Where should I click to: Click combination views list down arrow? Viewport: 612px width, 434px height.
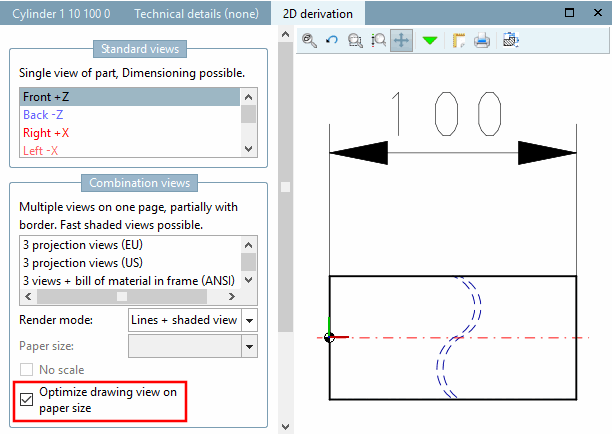(249, 280)
